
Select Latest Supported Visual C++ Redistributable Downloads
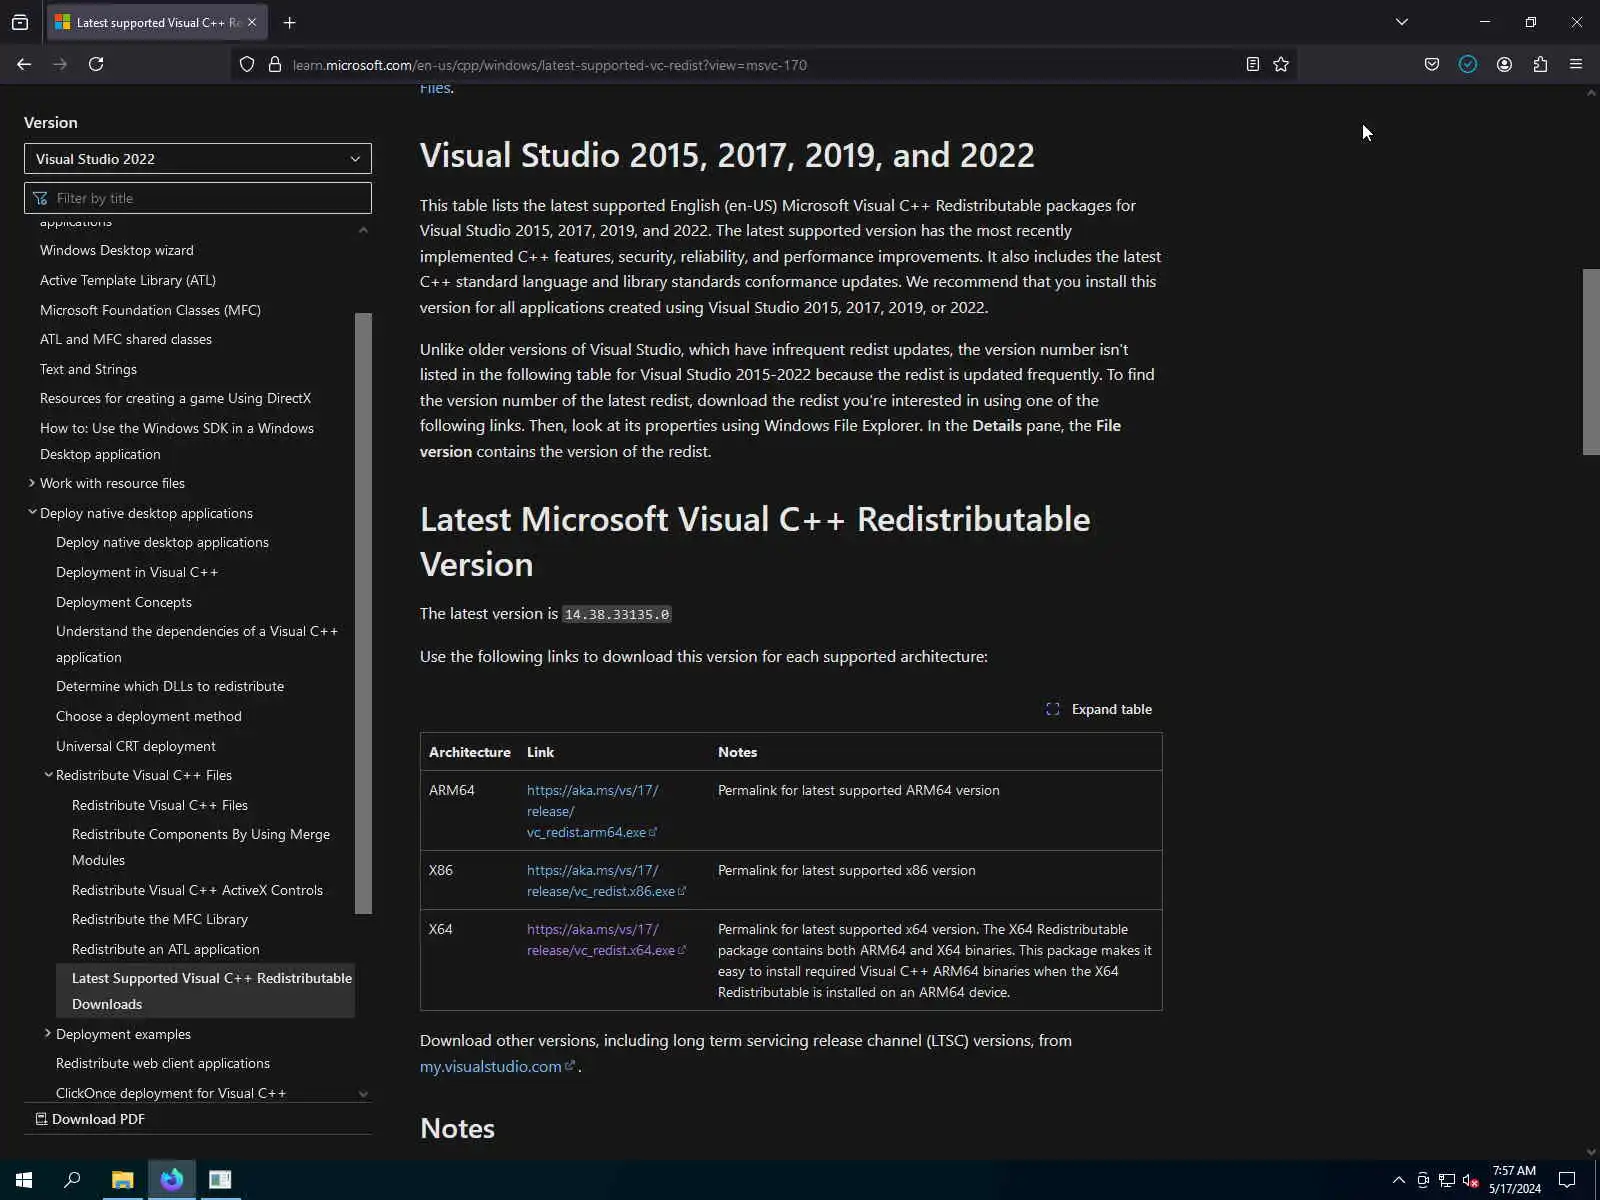click(206, 991)
